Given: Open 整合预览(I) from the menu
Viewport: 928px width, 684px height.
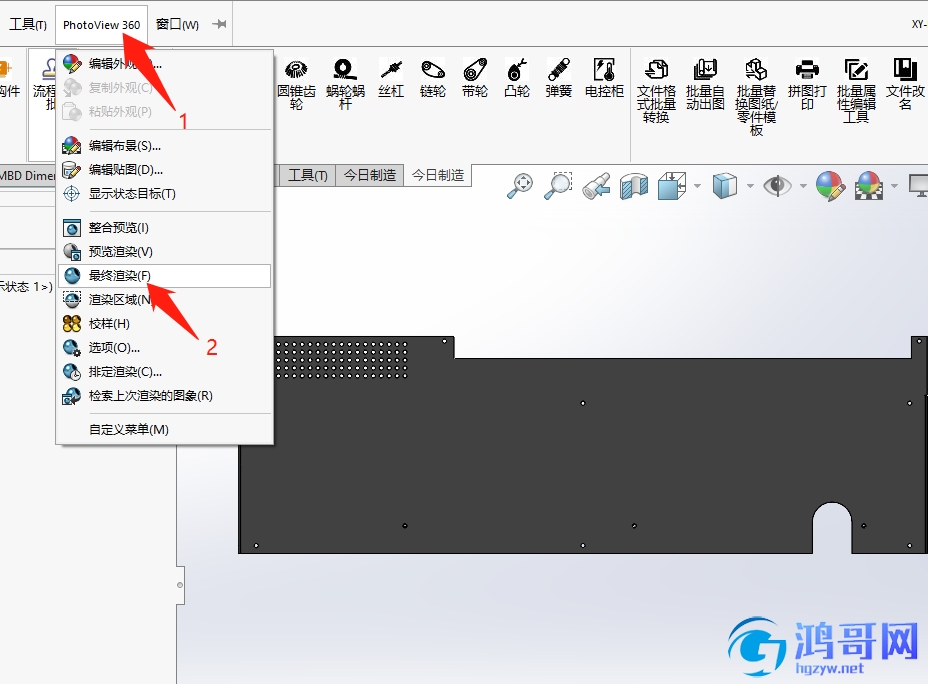Looking at the screenshot, I should coord(165,228).
